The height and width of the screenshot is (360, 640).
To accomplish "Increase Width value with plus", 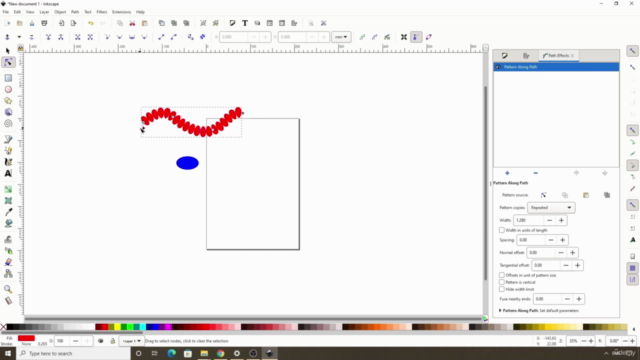I will 561,220.
